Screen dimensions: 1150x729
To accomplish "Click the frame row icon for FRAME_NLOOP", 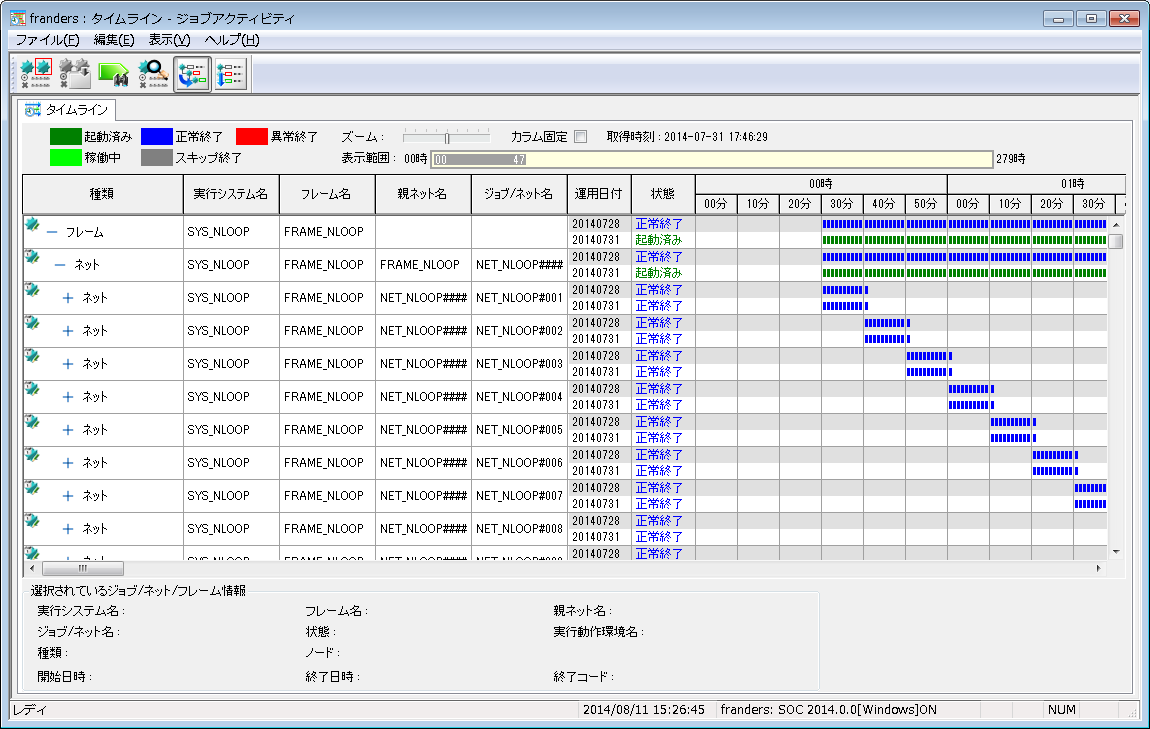I will [x=32, y=224].
